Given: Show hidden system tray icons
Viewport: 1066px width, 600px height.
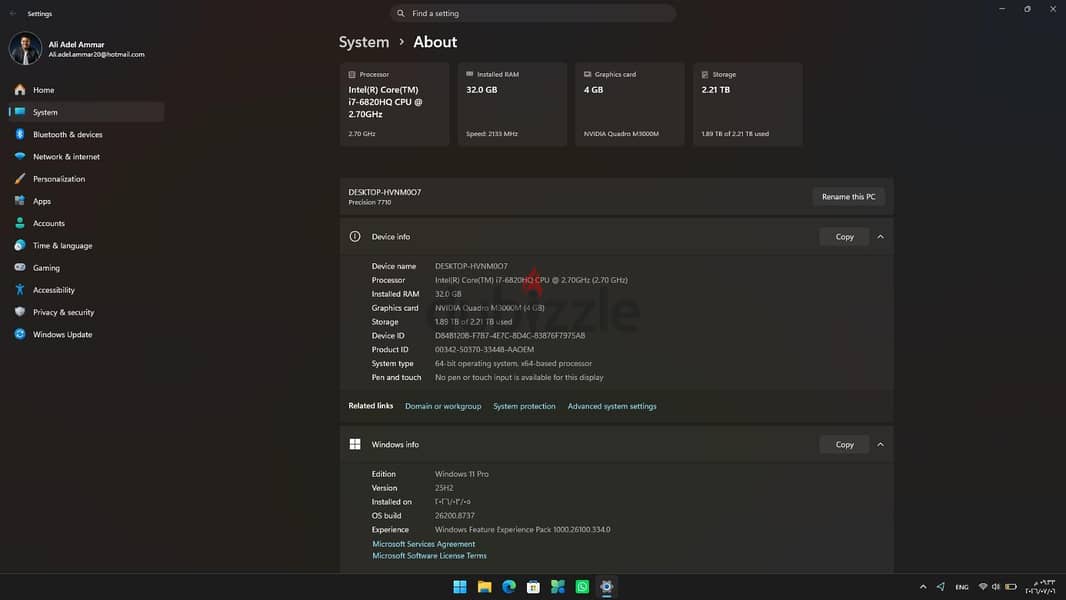Looking at the screenshot, I should coord(923,587).
